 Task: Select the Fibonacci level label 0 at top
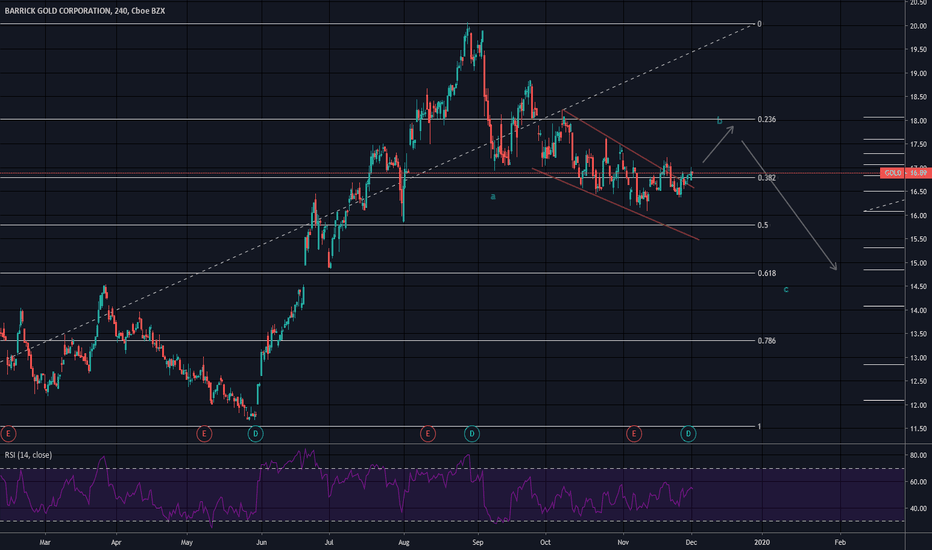tap(759, 24)
